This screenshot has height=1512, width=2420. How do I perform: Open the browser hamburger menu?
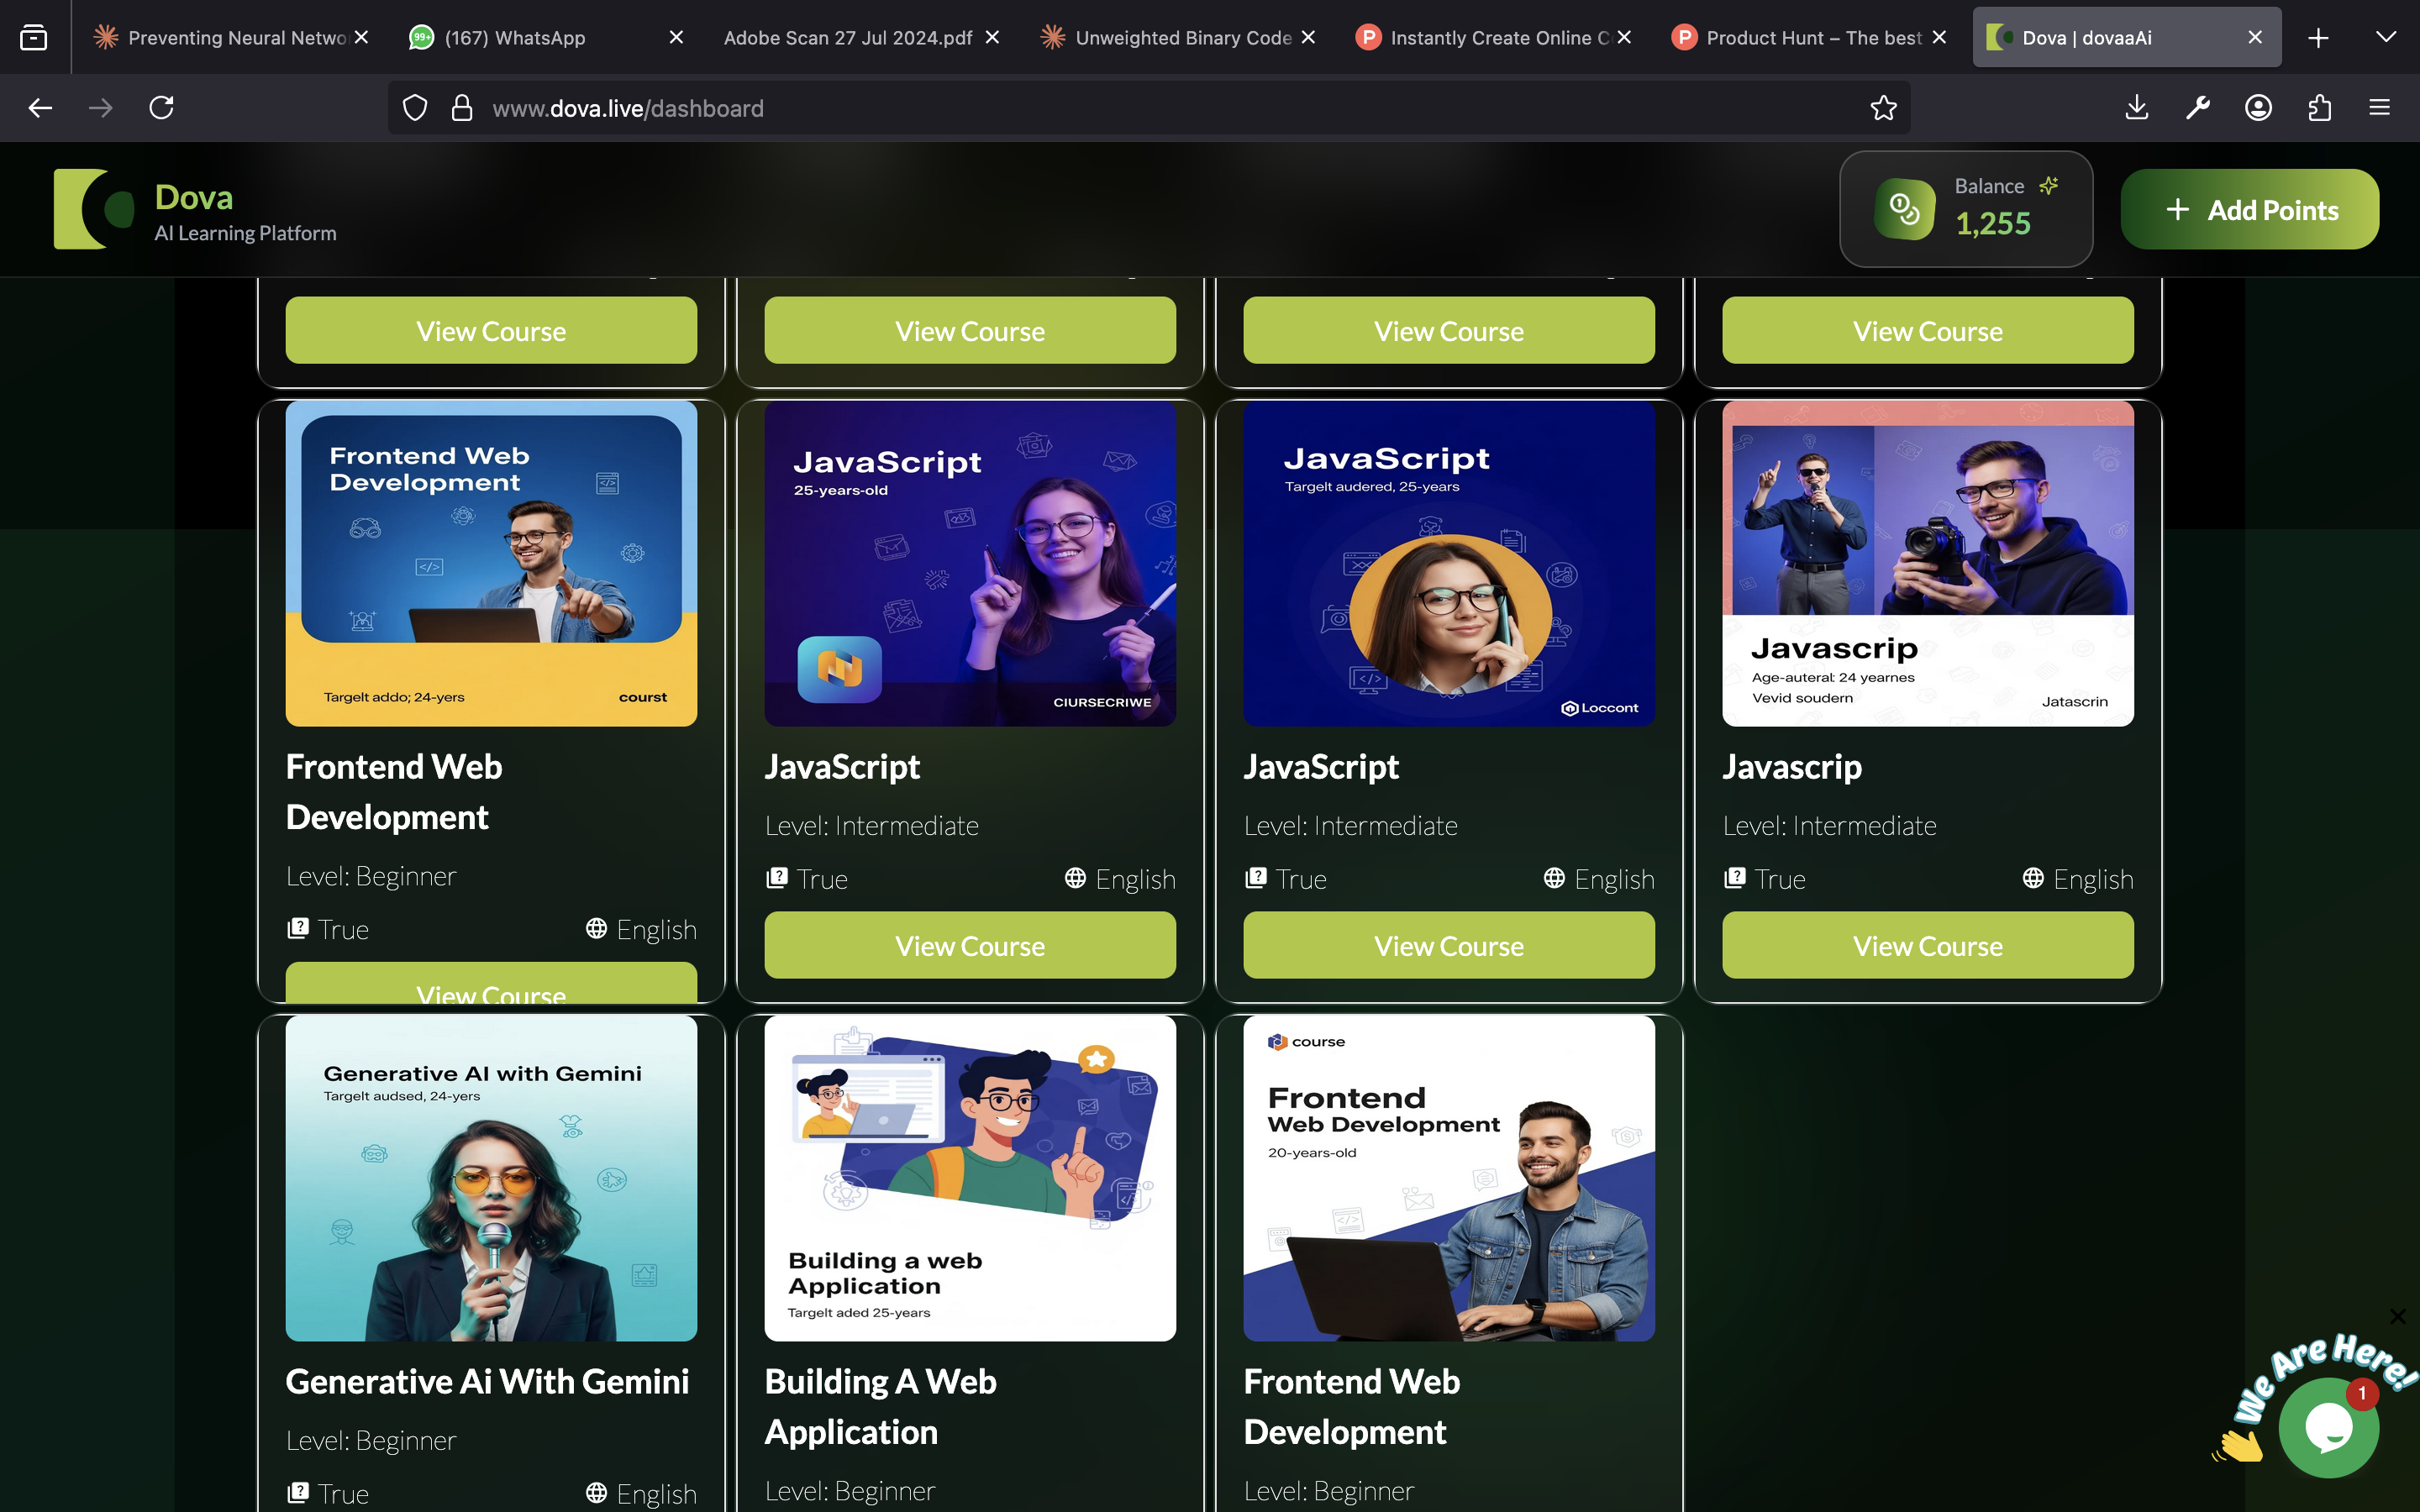pos(2379,108)
